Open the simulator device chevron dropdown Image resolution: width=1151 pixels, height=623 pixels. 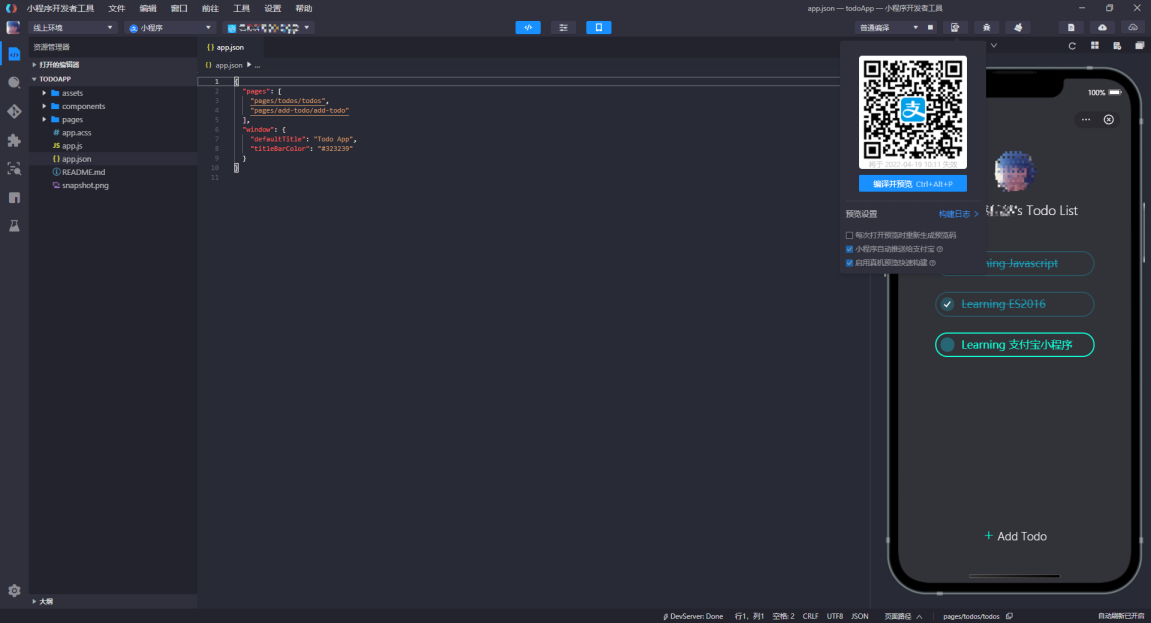pos(994,45)
